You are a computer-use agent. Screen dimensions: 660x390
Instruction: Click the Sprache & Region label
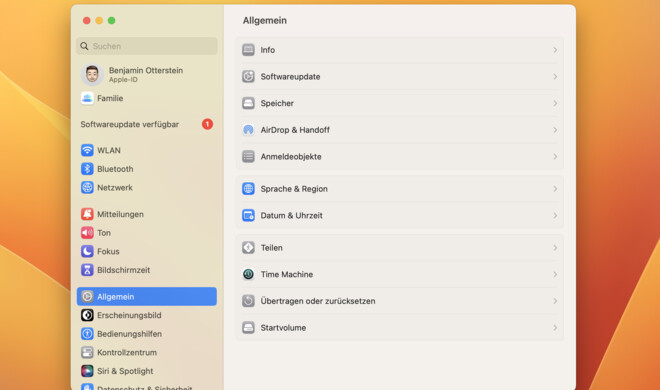pyautogui.click(x=294, y=189)
